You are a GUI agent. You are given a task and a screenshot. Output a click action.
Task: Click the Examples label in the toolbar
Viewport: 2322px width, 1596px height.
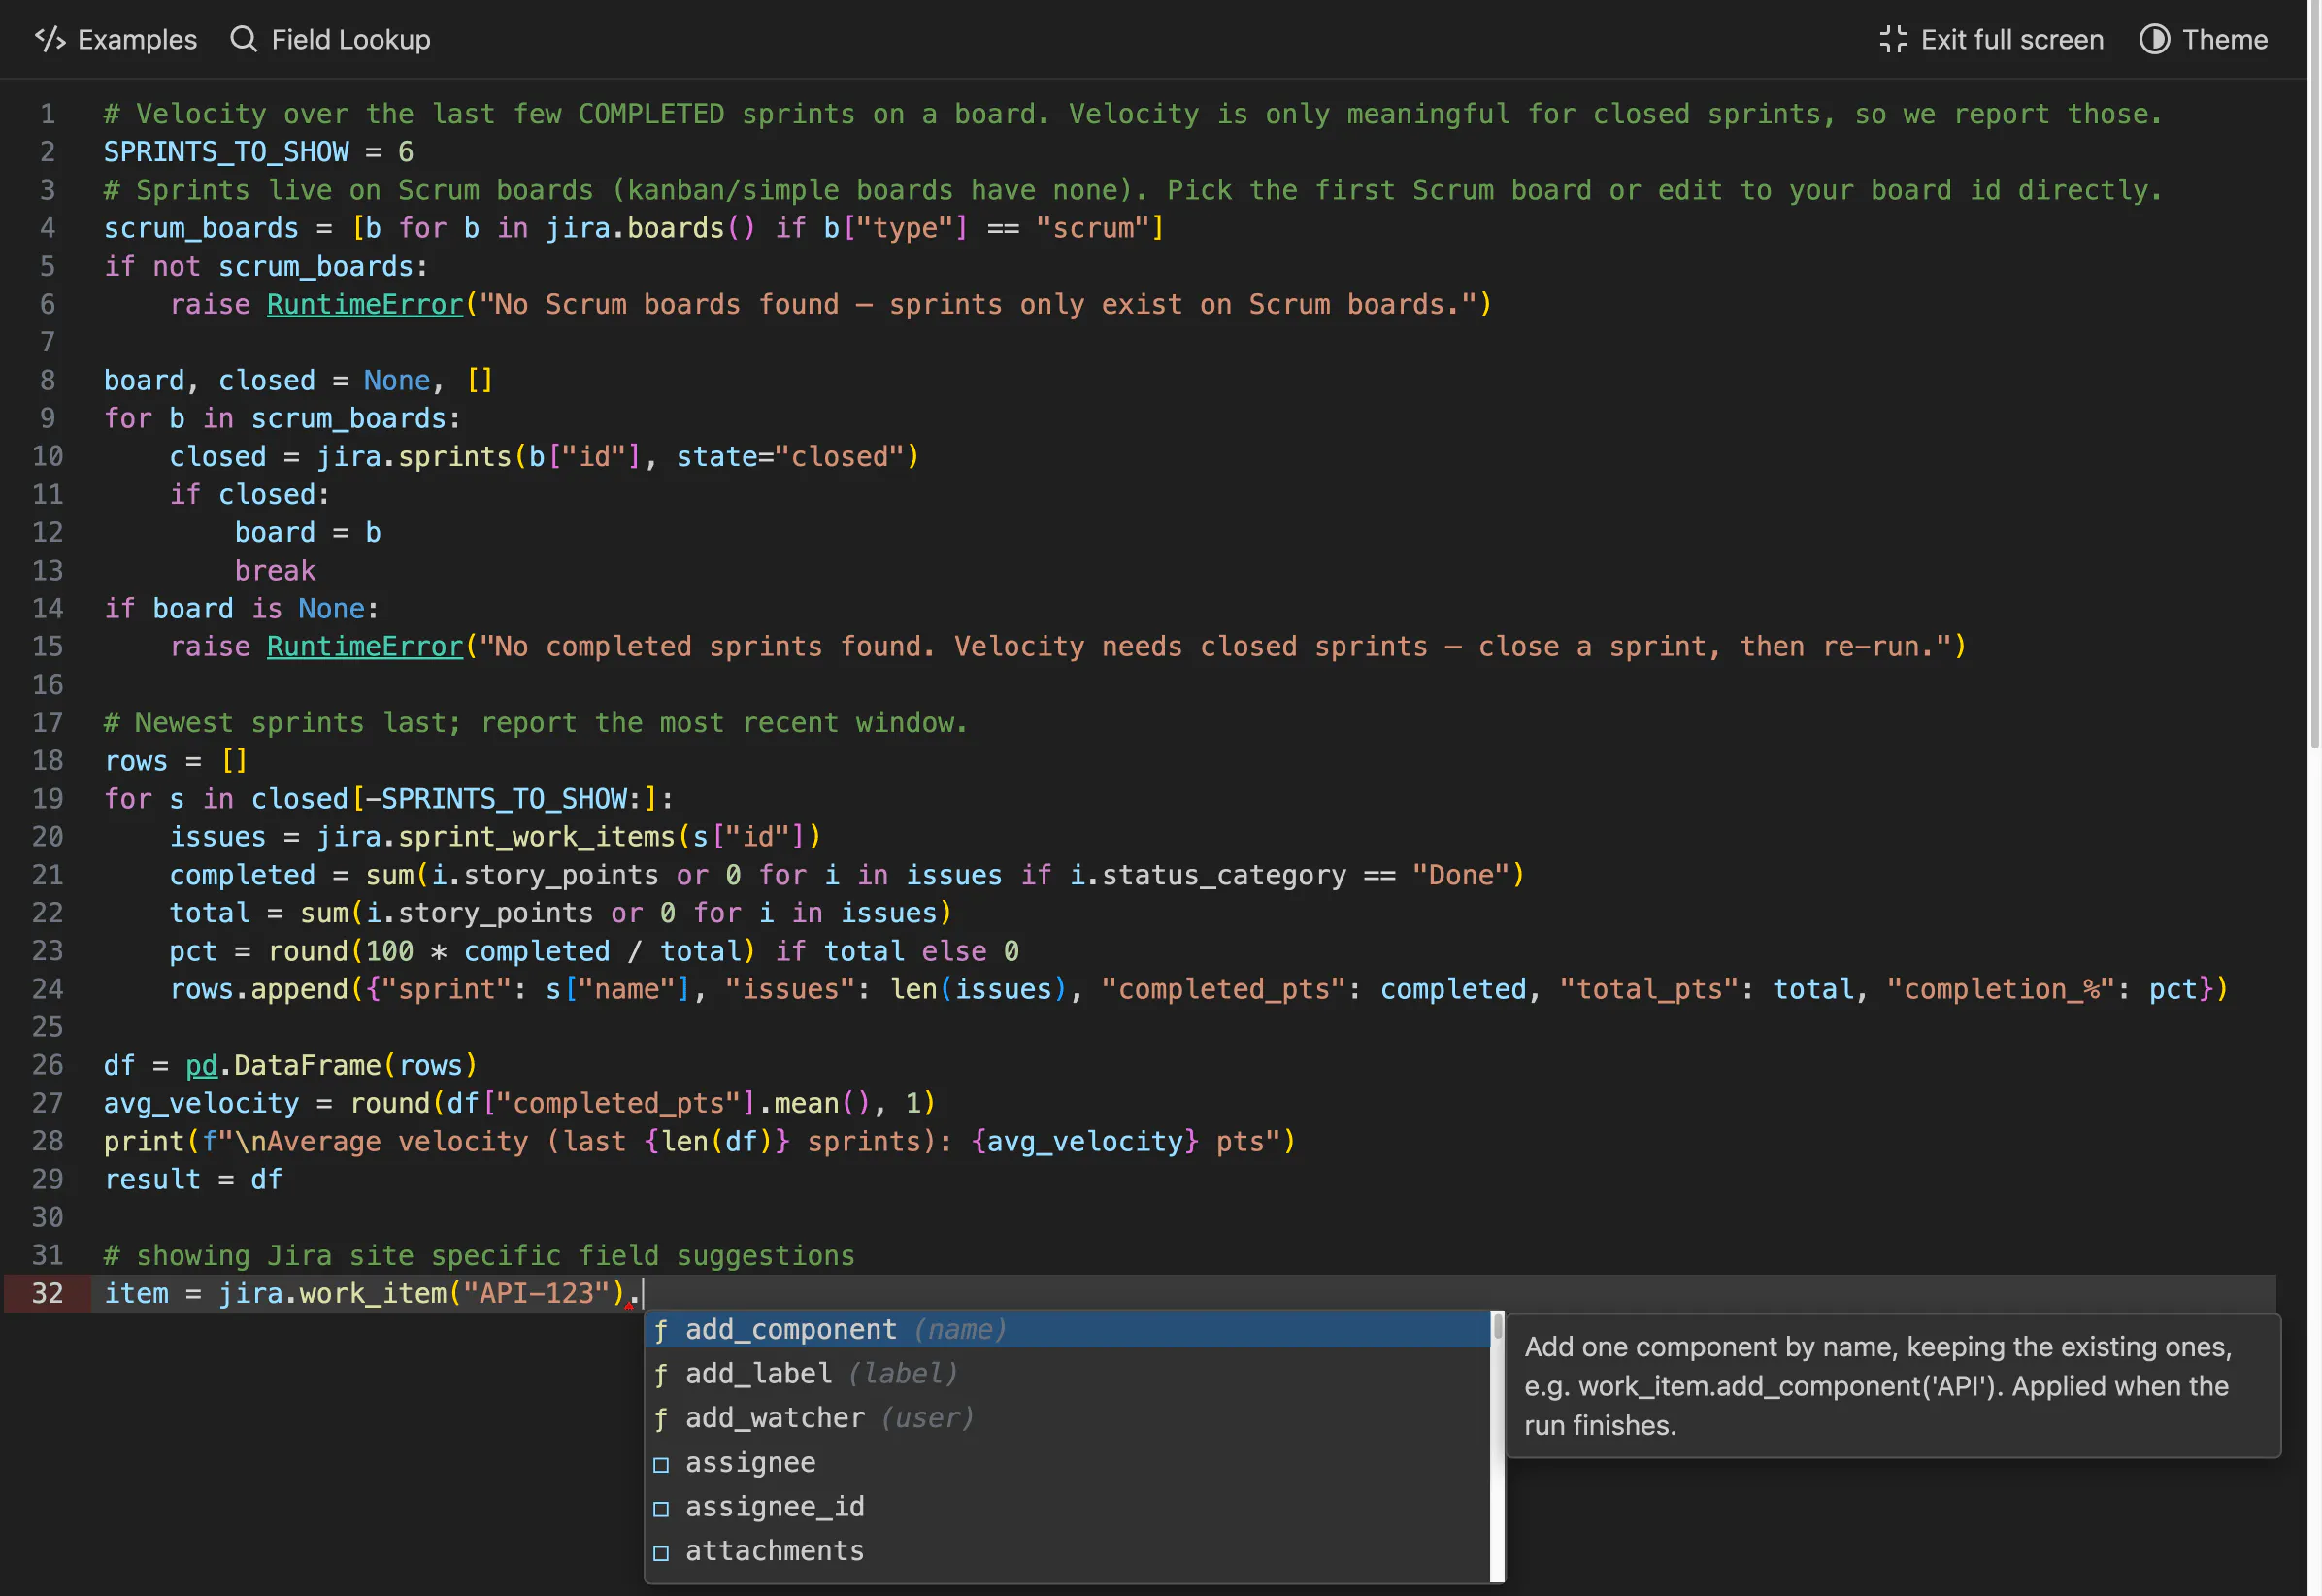[138, 40]
